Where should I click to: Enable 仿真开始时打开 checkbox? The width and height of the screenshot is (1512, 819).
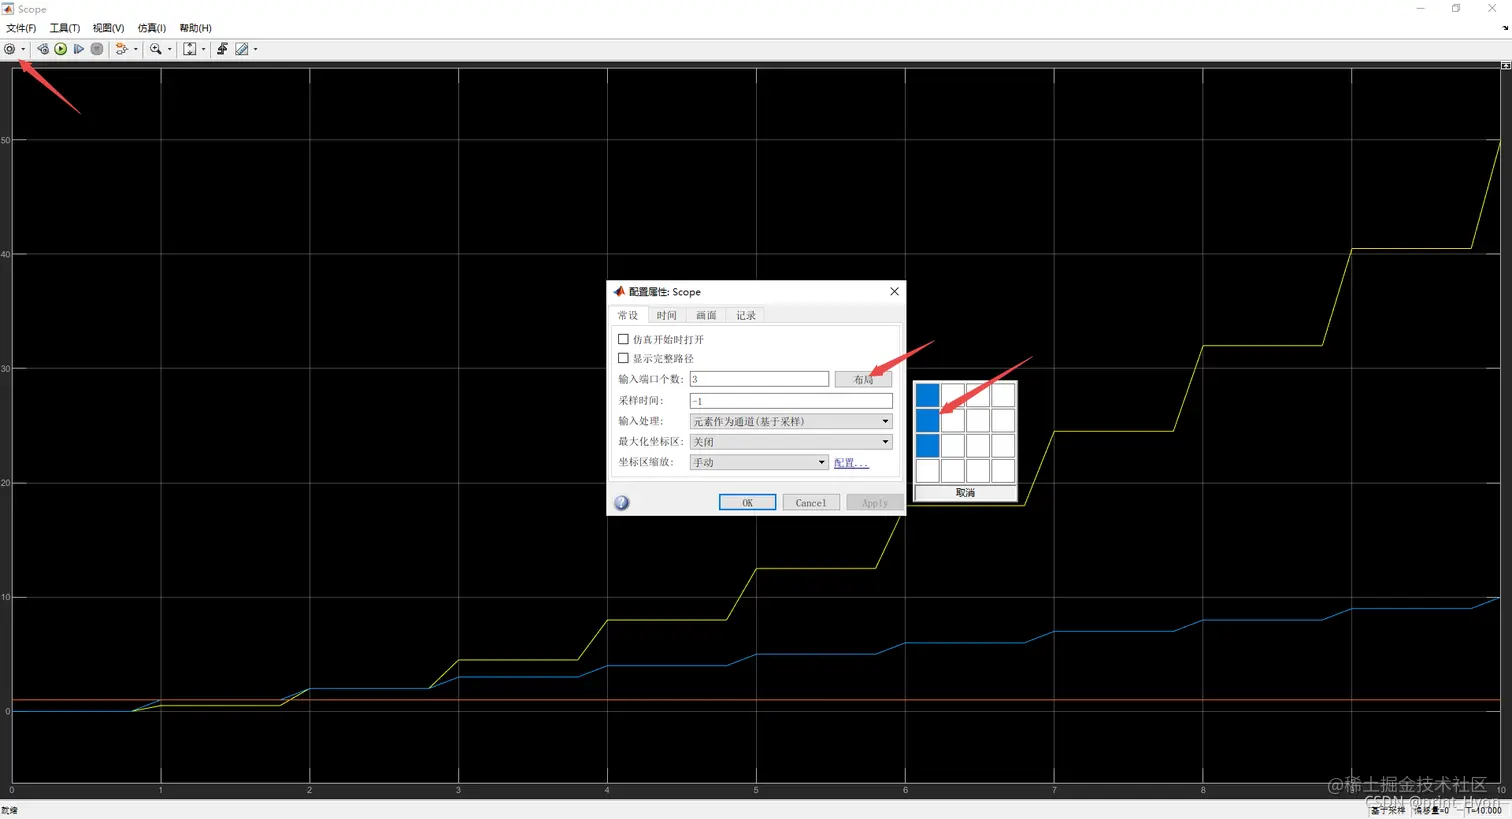pos(624,339)
